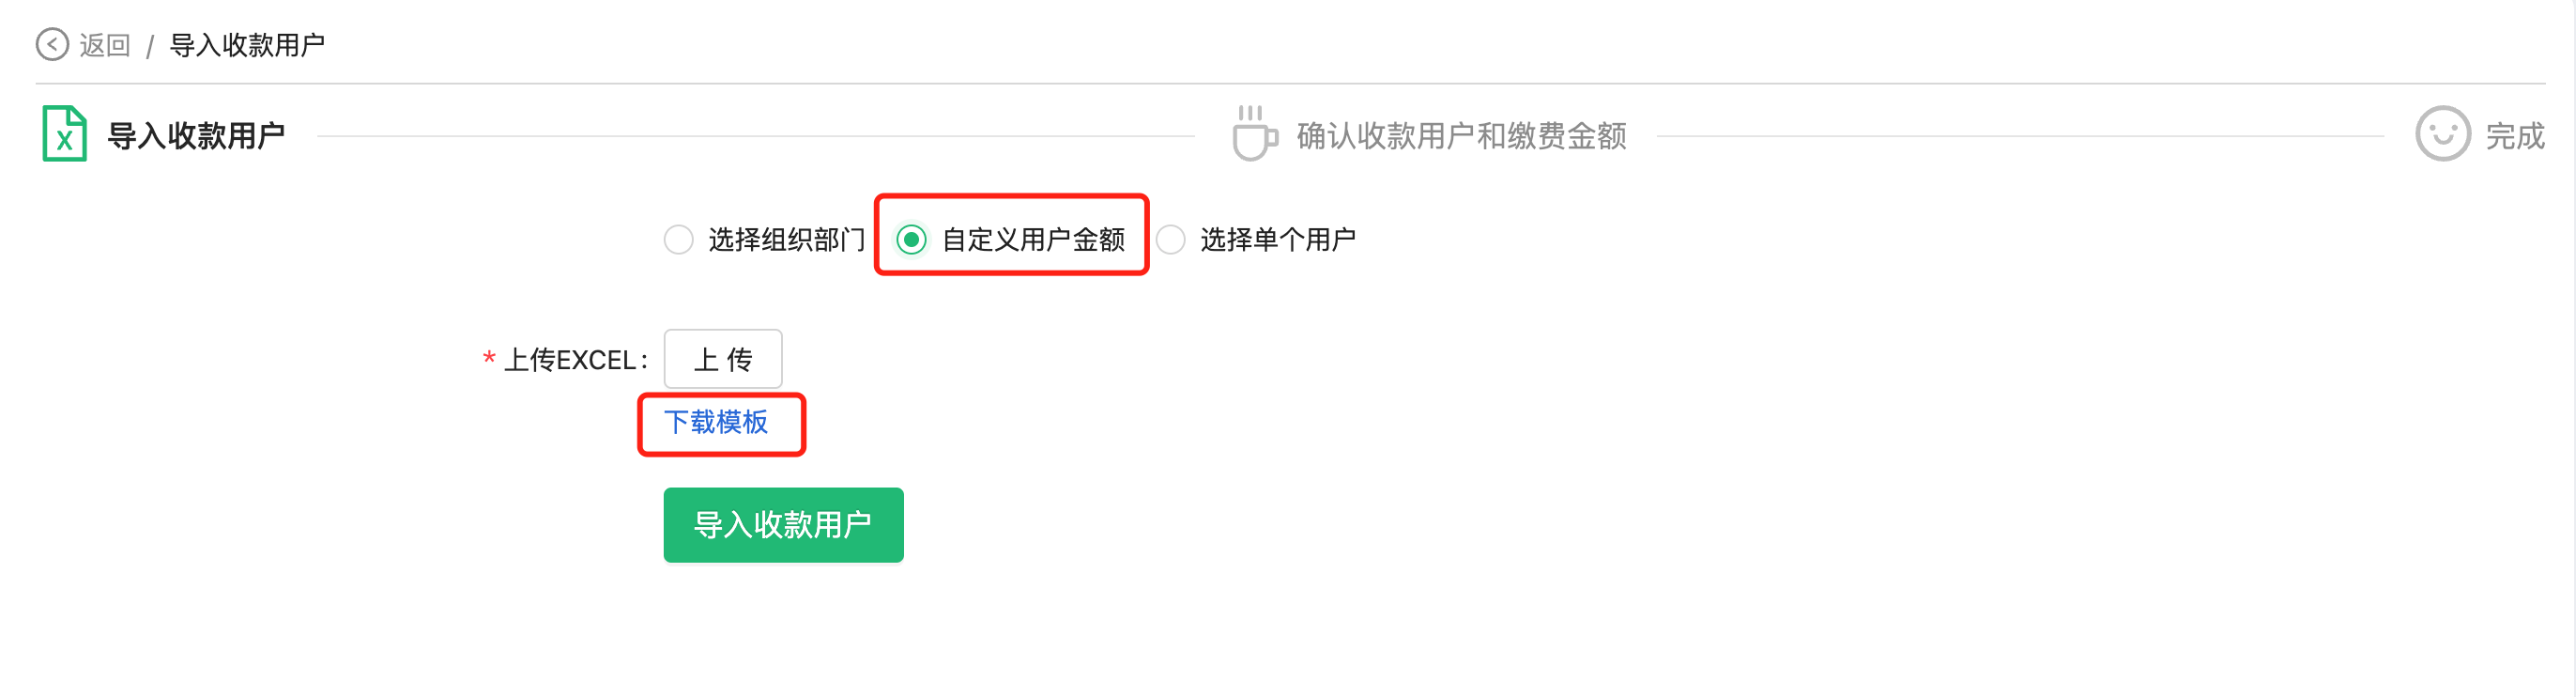Click the red required asterisk marker
2576x697 pixels.
489,358
